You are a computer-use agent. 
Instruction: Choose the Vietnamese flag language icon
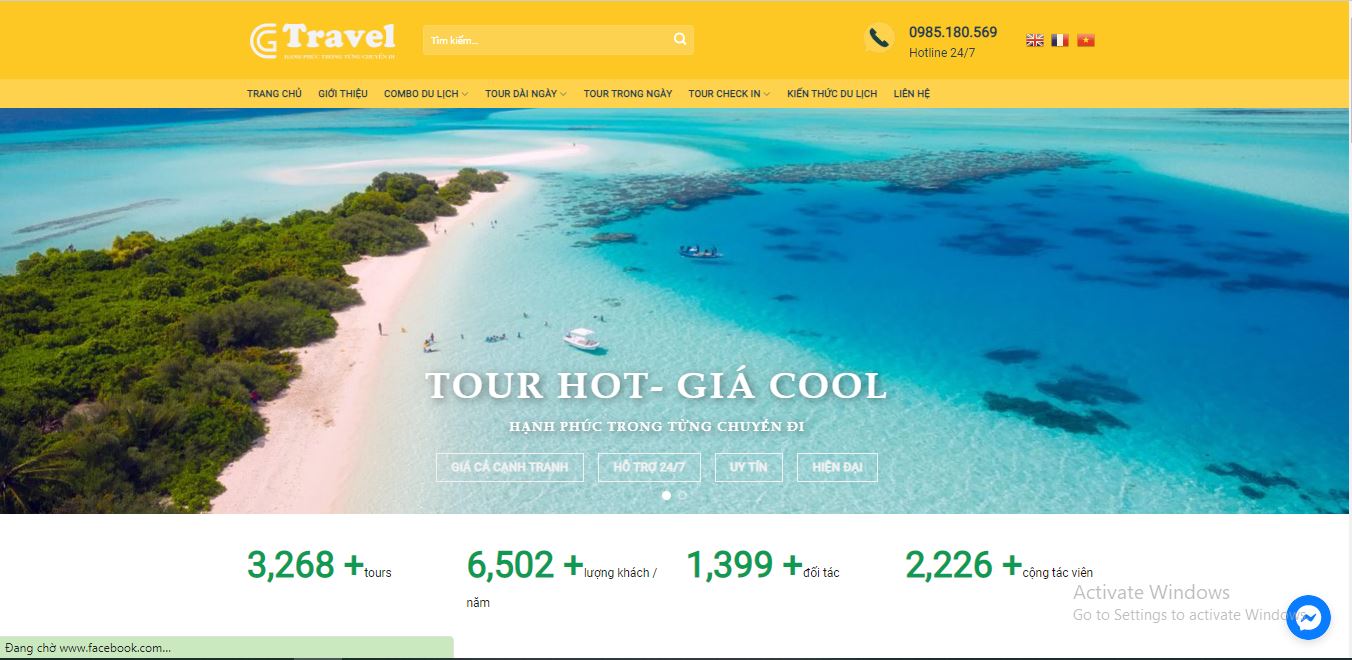[x=1086, y=40]
